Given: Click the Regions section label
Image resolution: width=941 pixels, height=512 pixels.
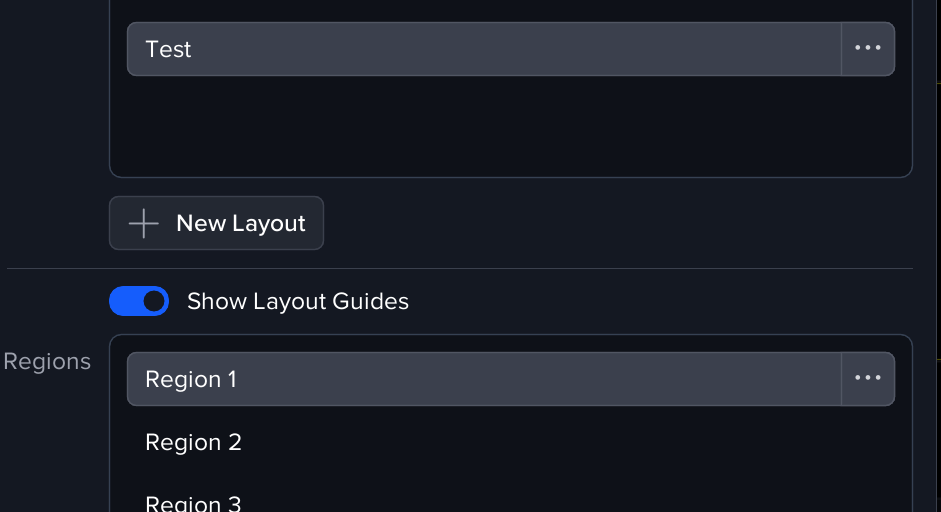Looking at the screenshot, I should point(47,362).
